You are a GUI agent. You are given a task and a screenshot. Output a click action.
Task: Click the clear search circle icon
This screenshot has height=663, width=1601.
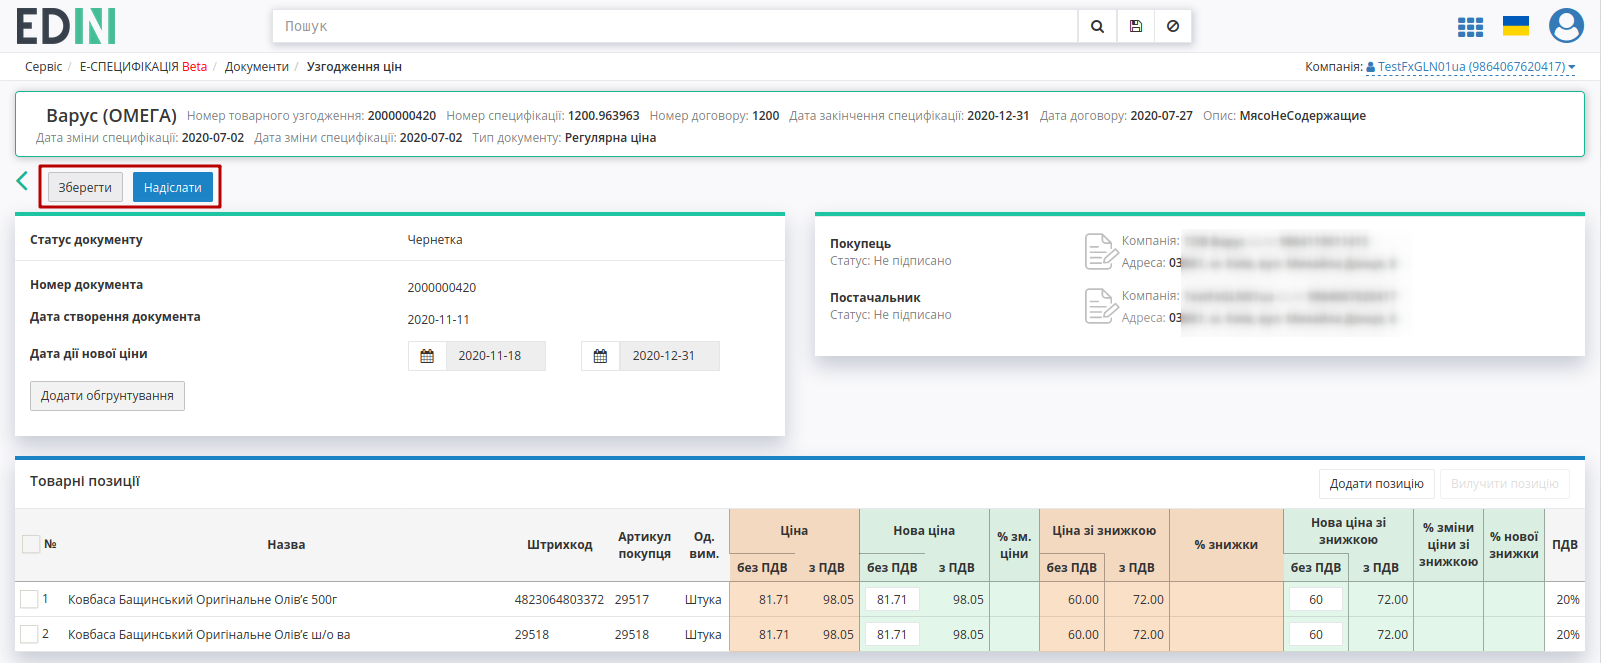[1173, 26]
